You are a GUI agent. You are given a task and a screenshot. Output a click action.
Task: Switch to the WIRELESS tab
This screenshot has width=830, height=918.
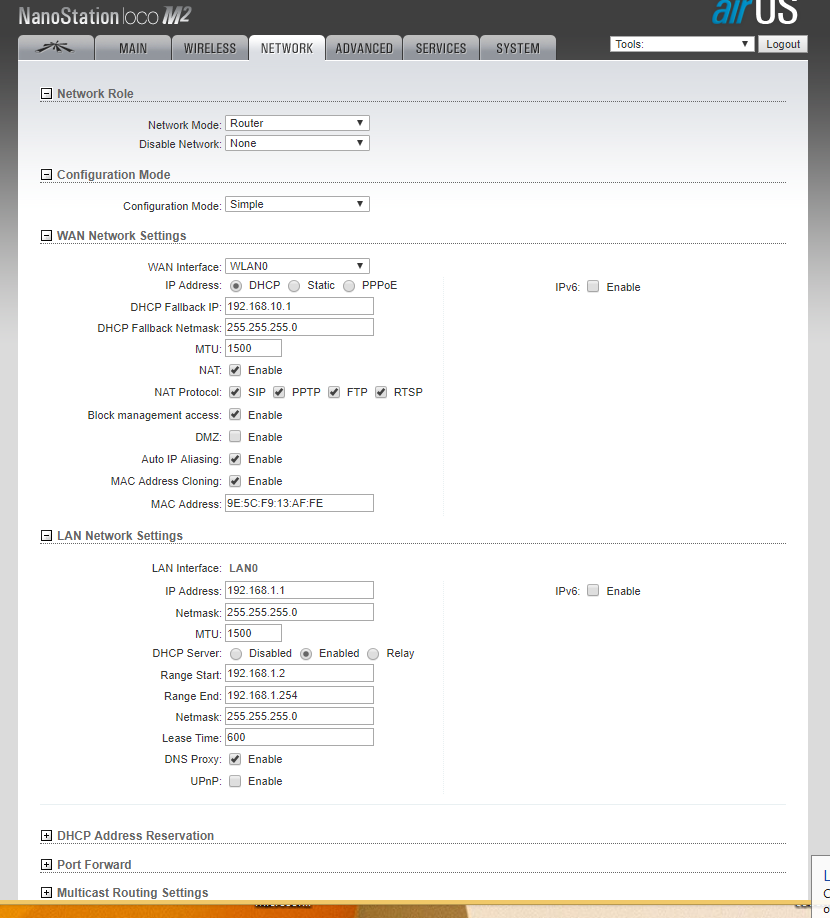coord(210,48)
